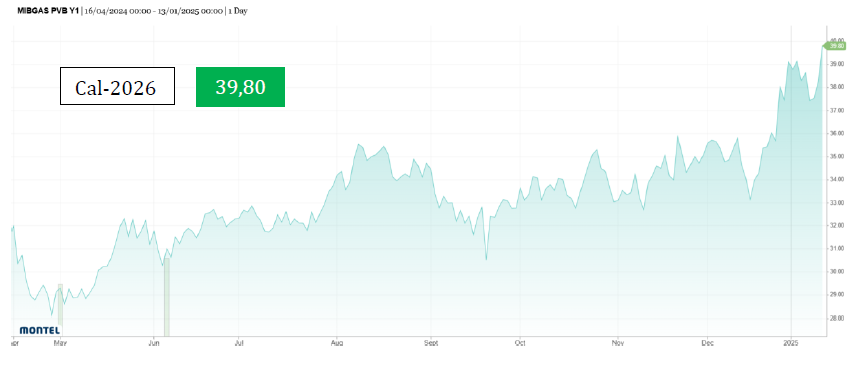Click the Cal-2026 label box

[x=117, y=86]
